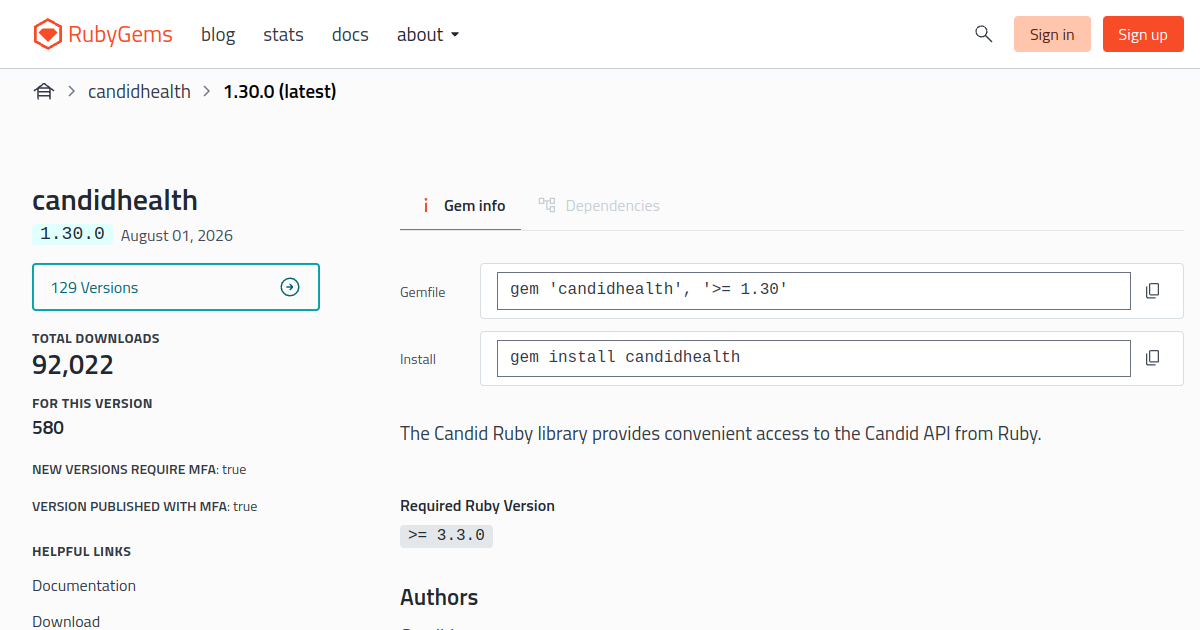The height and width of the screenshot is (630, 1200).
Task: Click the arrow icon in 129 Versions
Action: click(290, 288)
